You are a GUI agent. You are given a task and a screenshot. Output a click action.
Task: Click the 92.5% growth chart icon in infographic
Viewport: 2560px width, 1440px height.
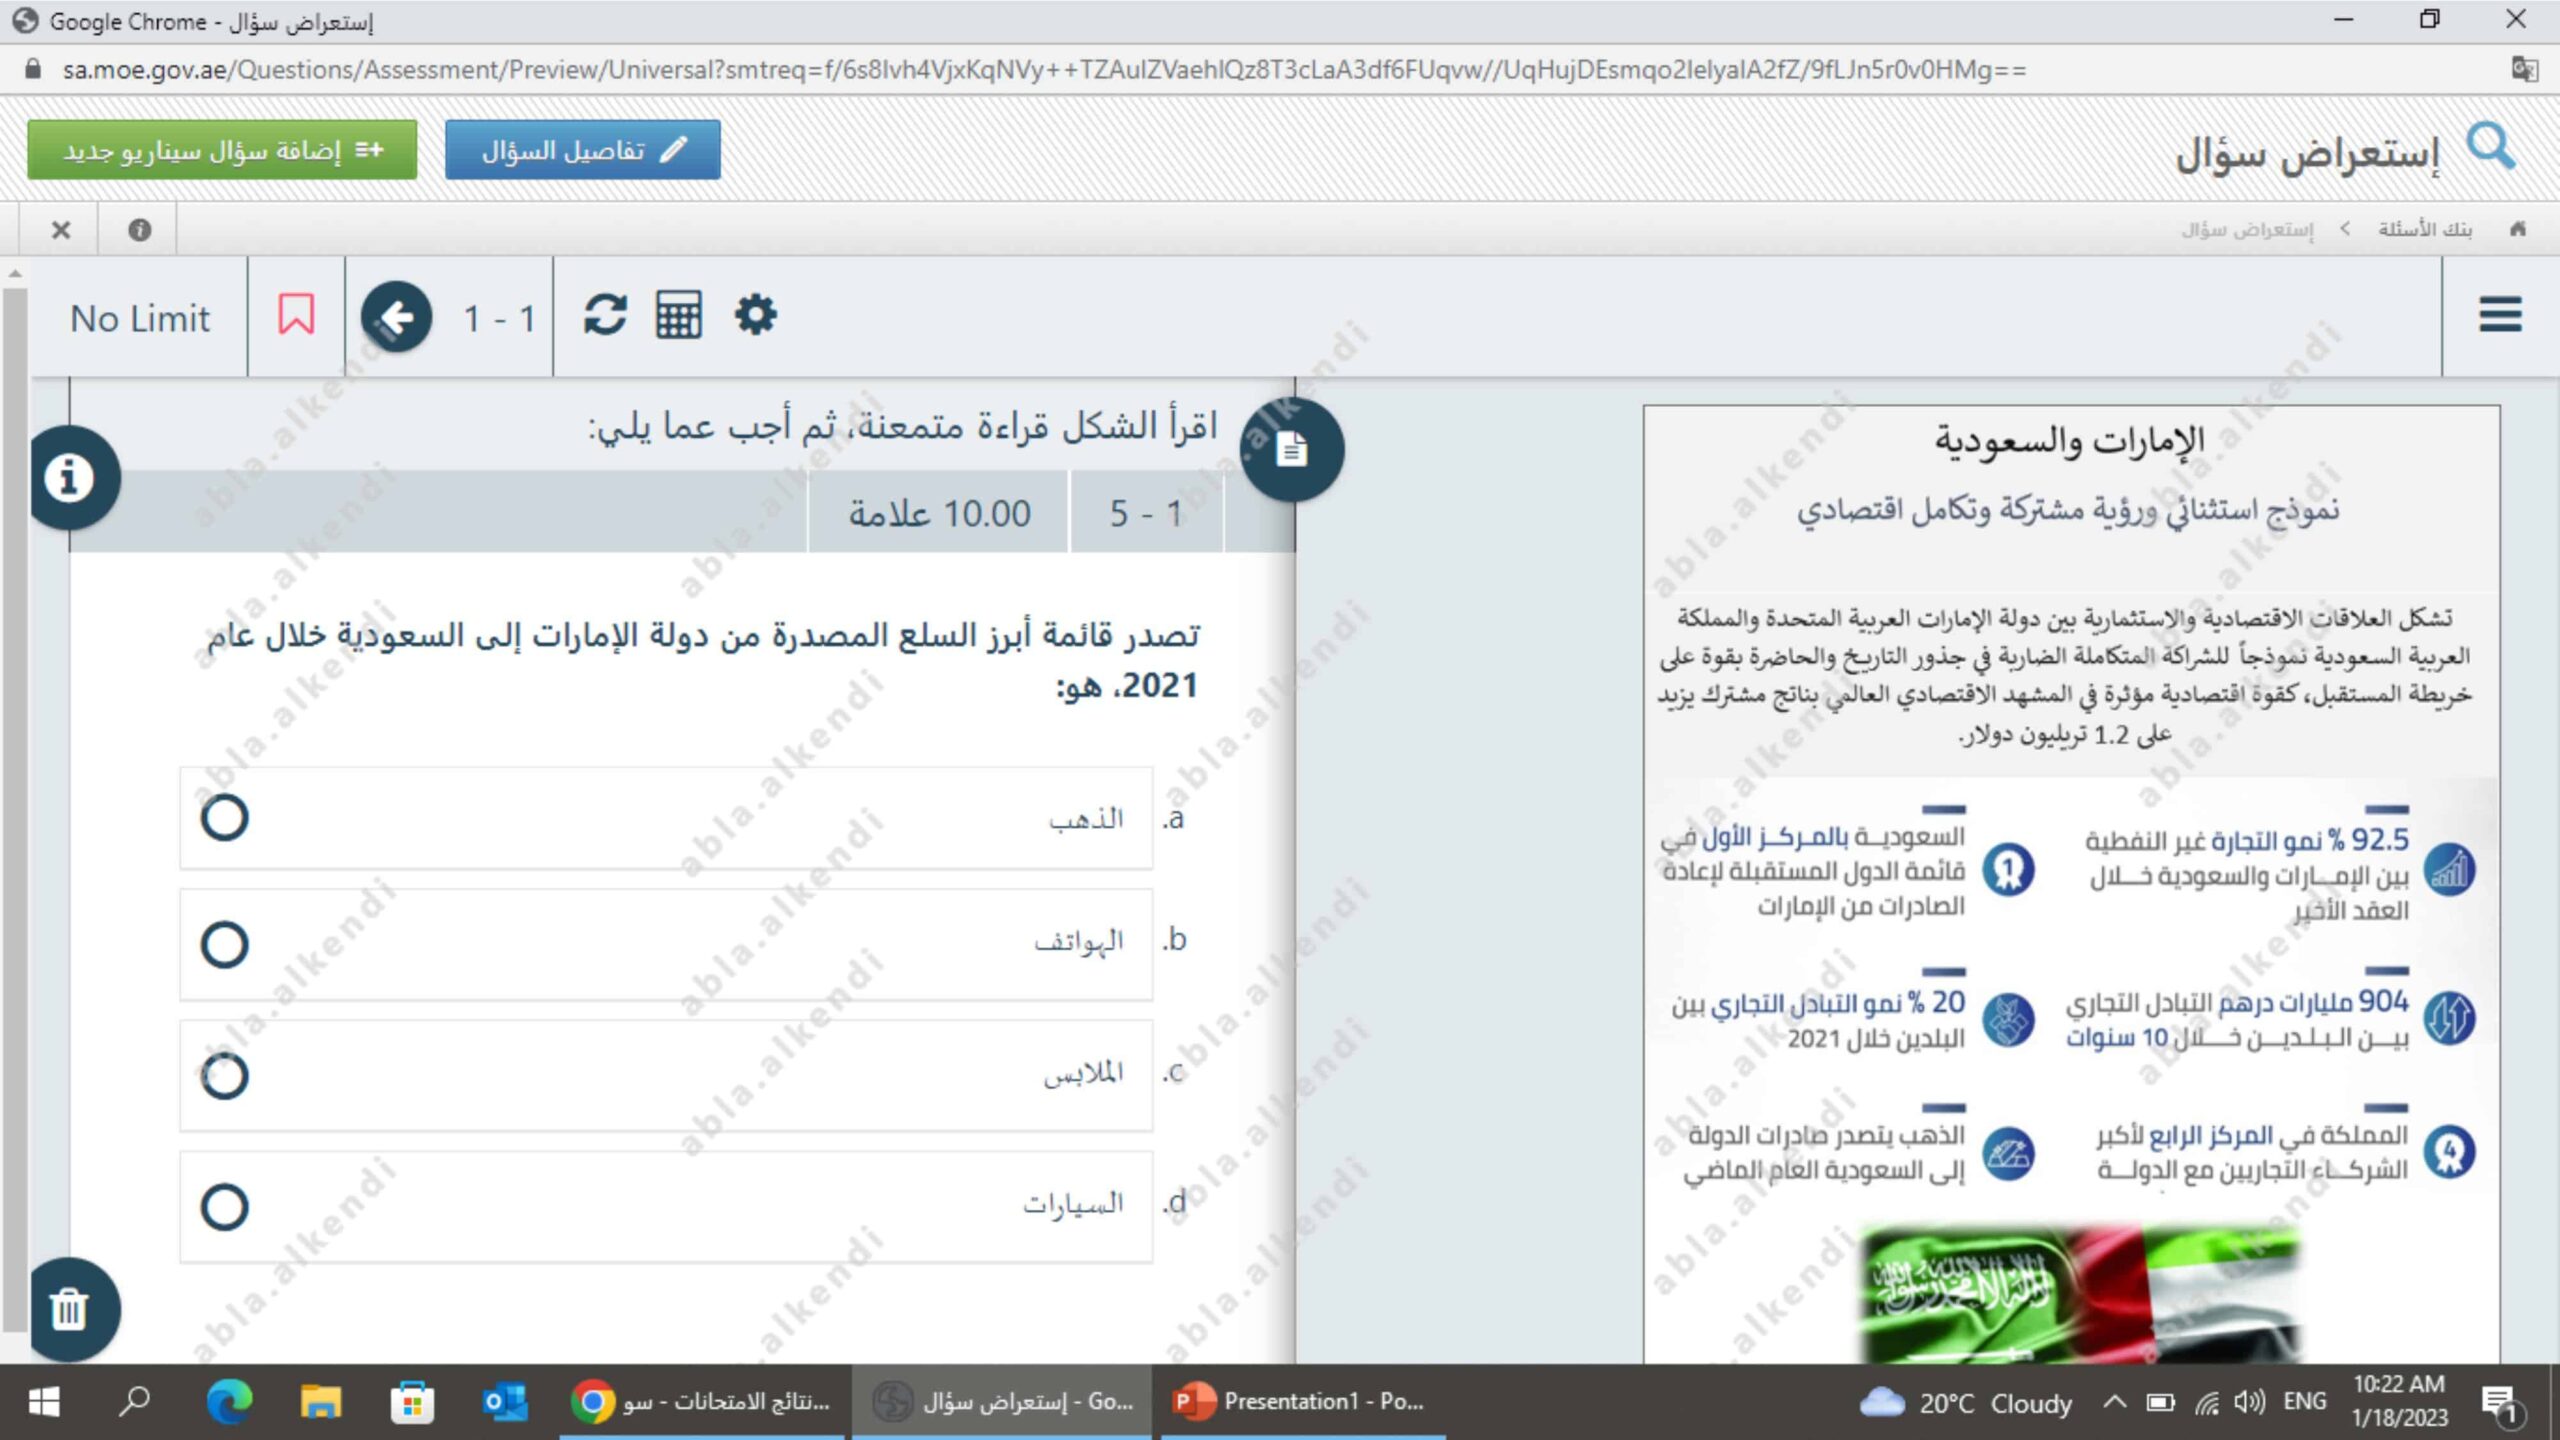(2449, 869)
